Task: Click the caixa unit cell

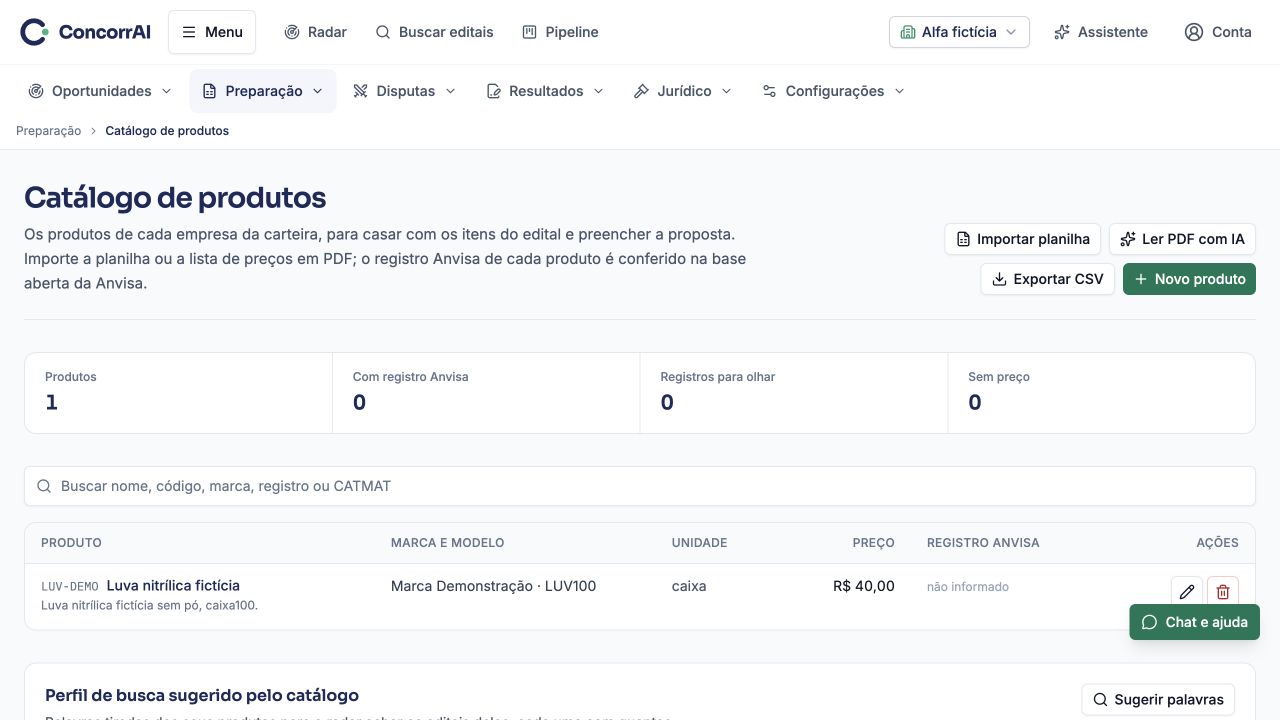Action: click(x=689, y=586)
